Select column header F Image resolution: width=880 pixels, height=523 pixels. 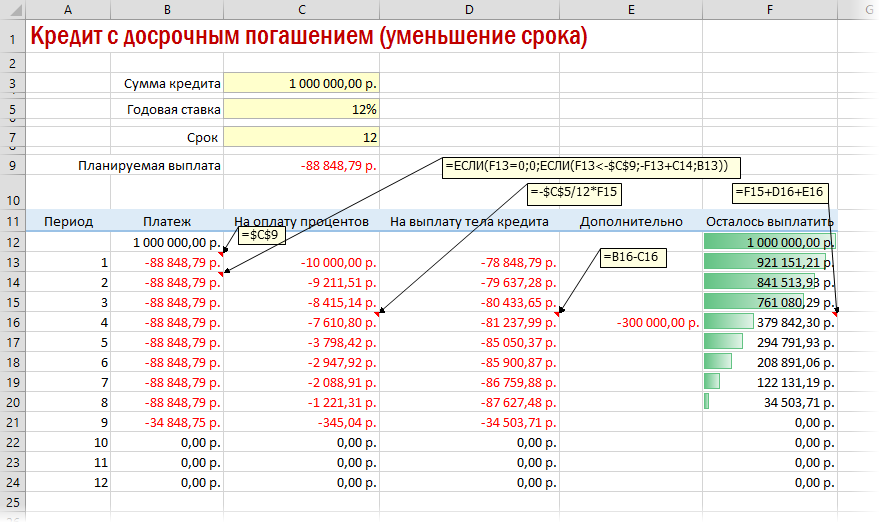pos(770,10)
